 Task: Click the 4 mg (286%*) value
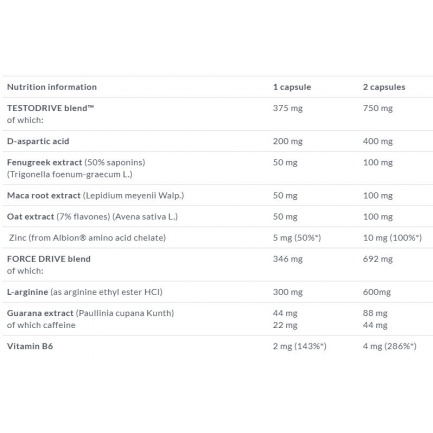[x=390, y=347]
